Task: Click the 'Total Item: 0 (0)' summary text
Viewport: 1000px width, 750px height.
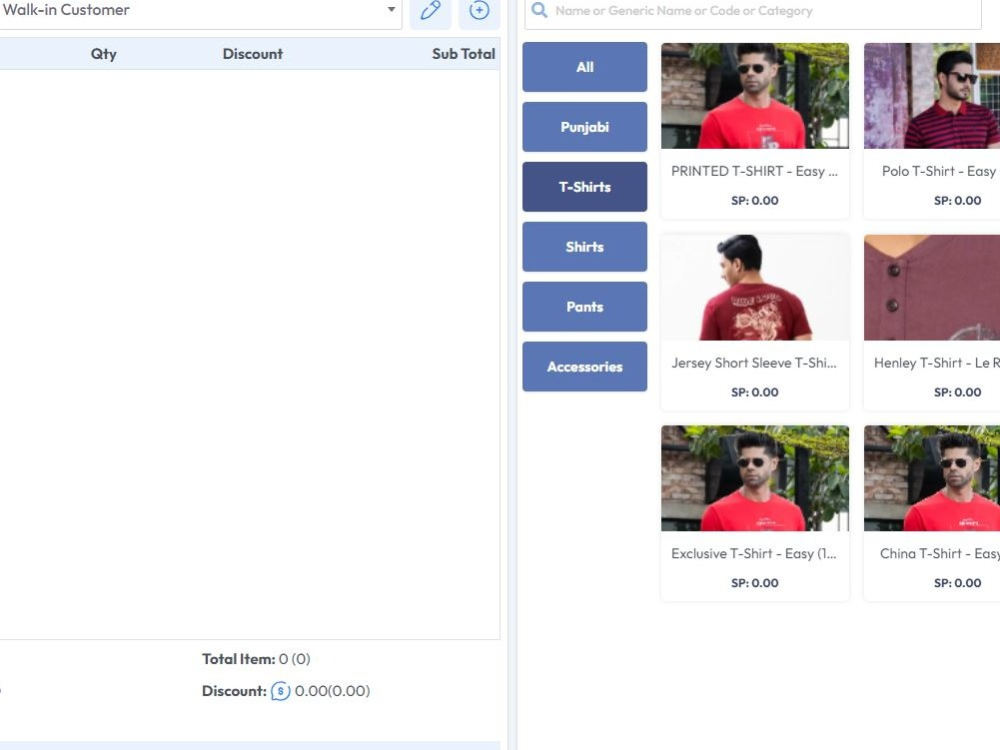Action: tap(256, 659)
